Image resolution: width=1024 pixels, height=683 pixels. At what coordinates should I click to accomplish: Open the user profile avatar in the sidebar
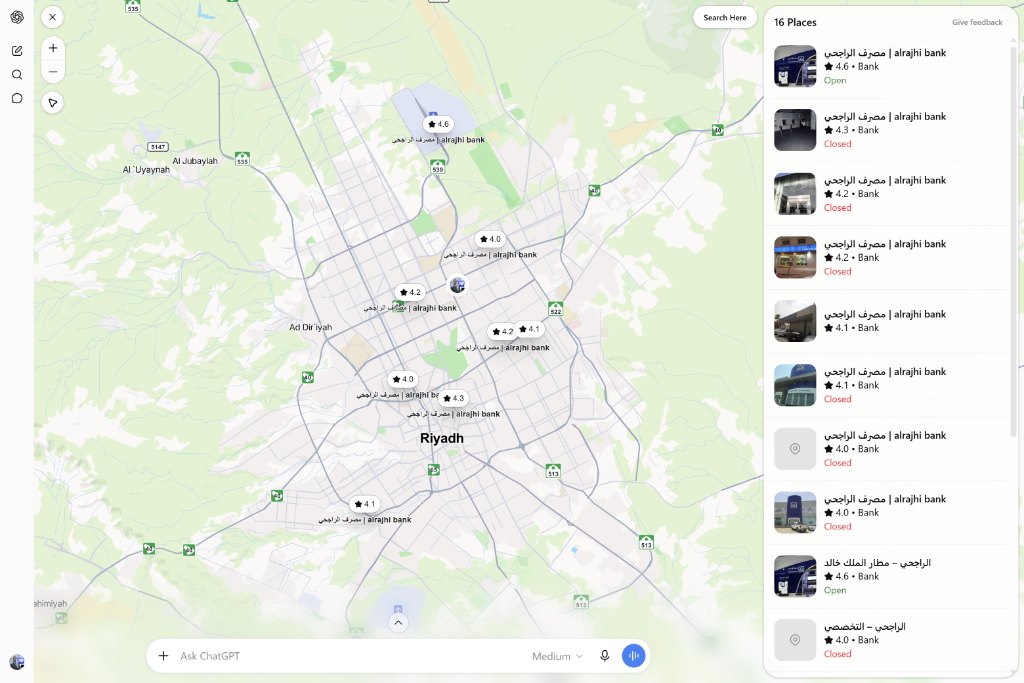click(17, 662)
